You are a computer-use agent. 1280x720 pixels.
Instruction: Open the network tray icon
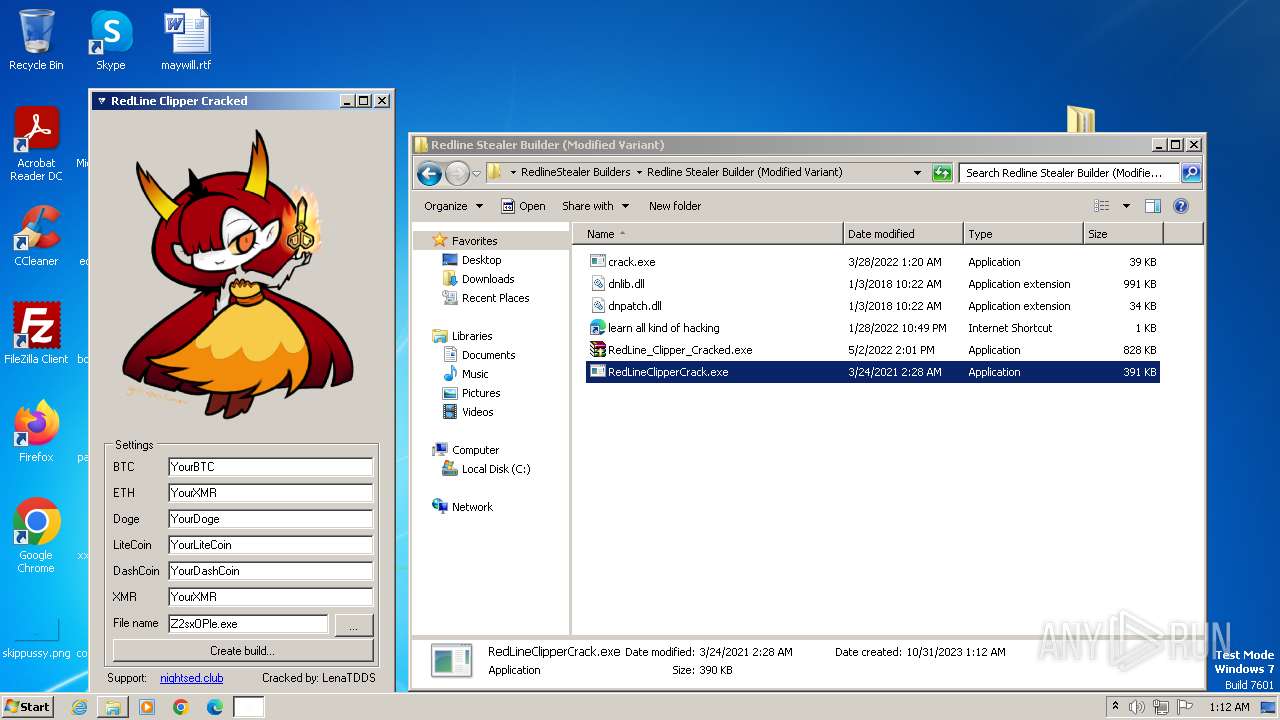click(x=1161, y=707)
